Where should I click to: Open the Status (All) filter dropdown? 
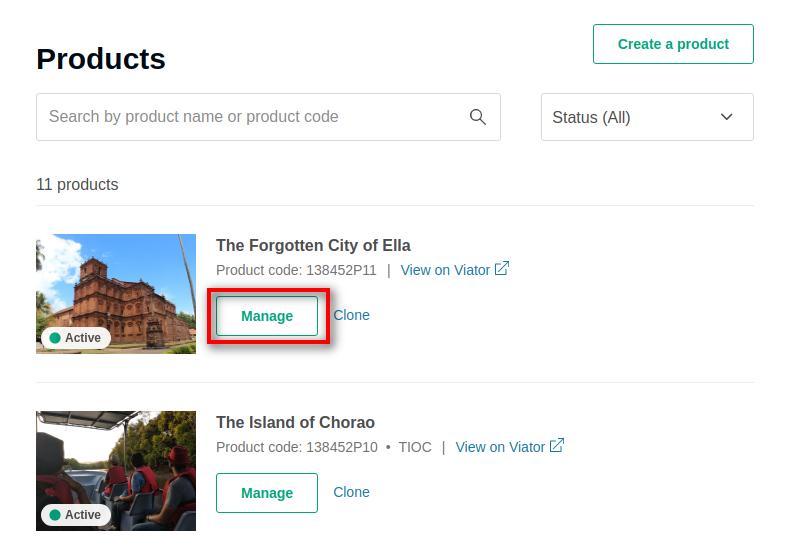pyautogui.click(x=646, y=117)
